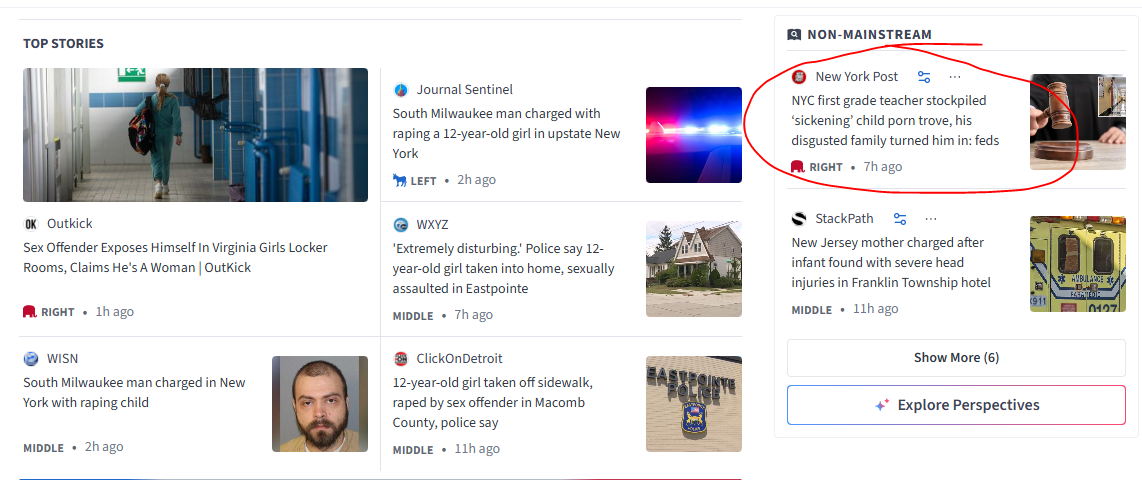
Task: Click the Eastpointe Police sign thumbnail
Action: tap(693, 404)
